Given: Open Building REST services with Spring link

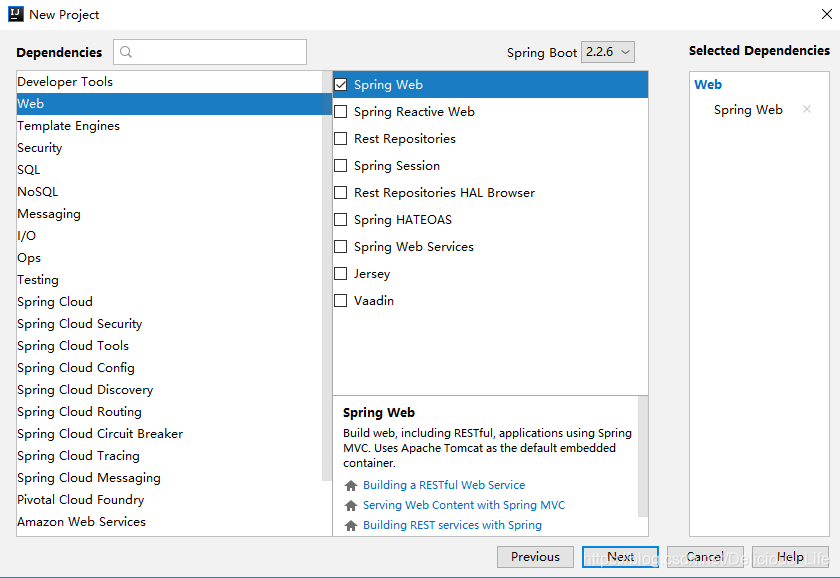Looking at the screenshot, I should tap(452, 525).
